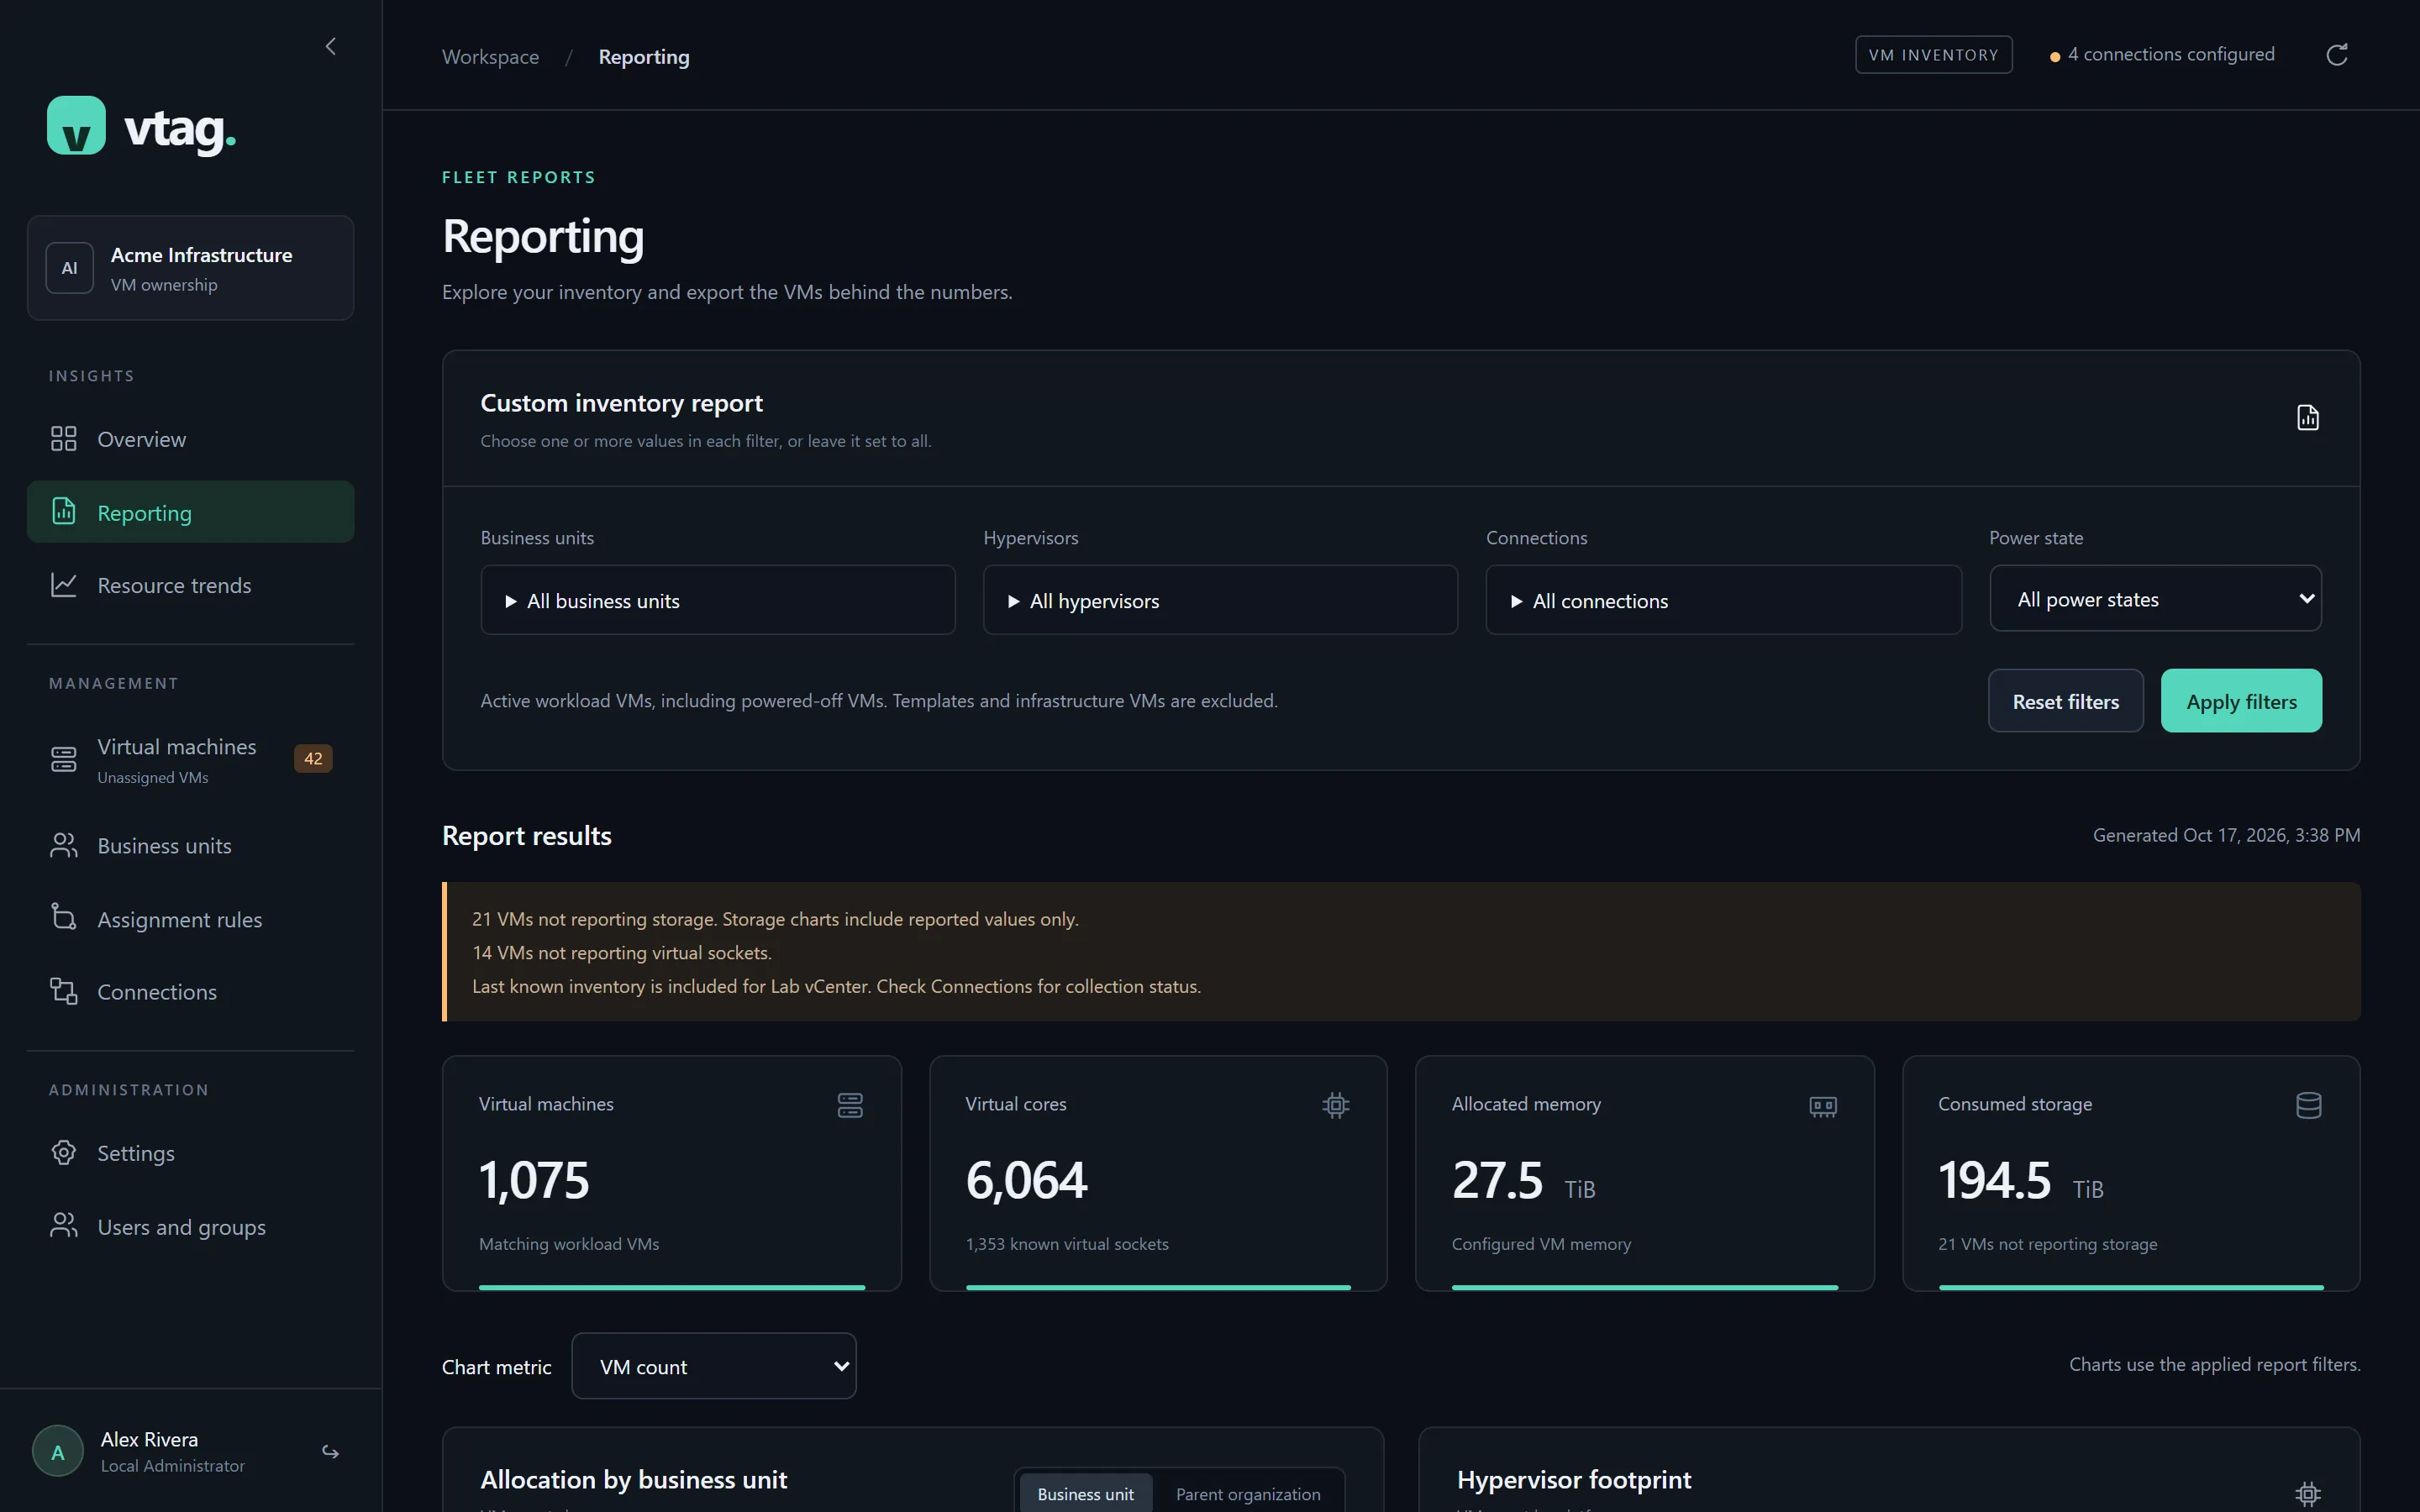
Task: Click the 1,075 virtual machines value
Action: coord(534,1180)
